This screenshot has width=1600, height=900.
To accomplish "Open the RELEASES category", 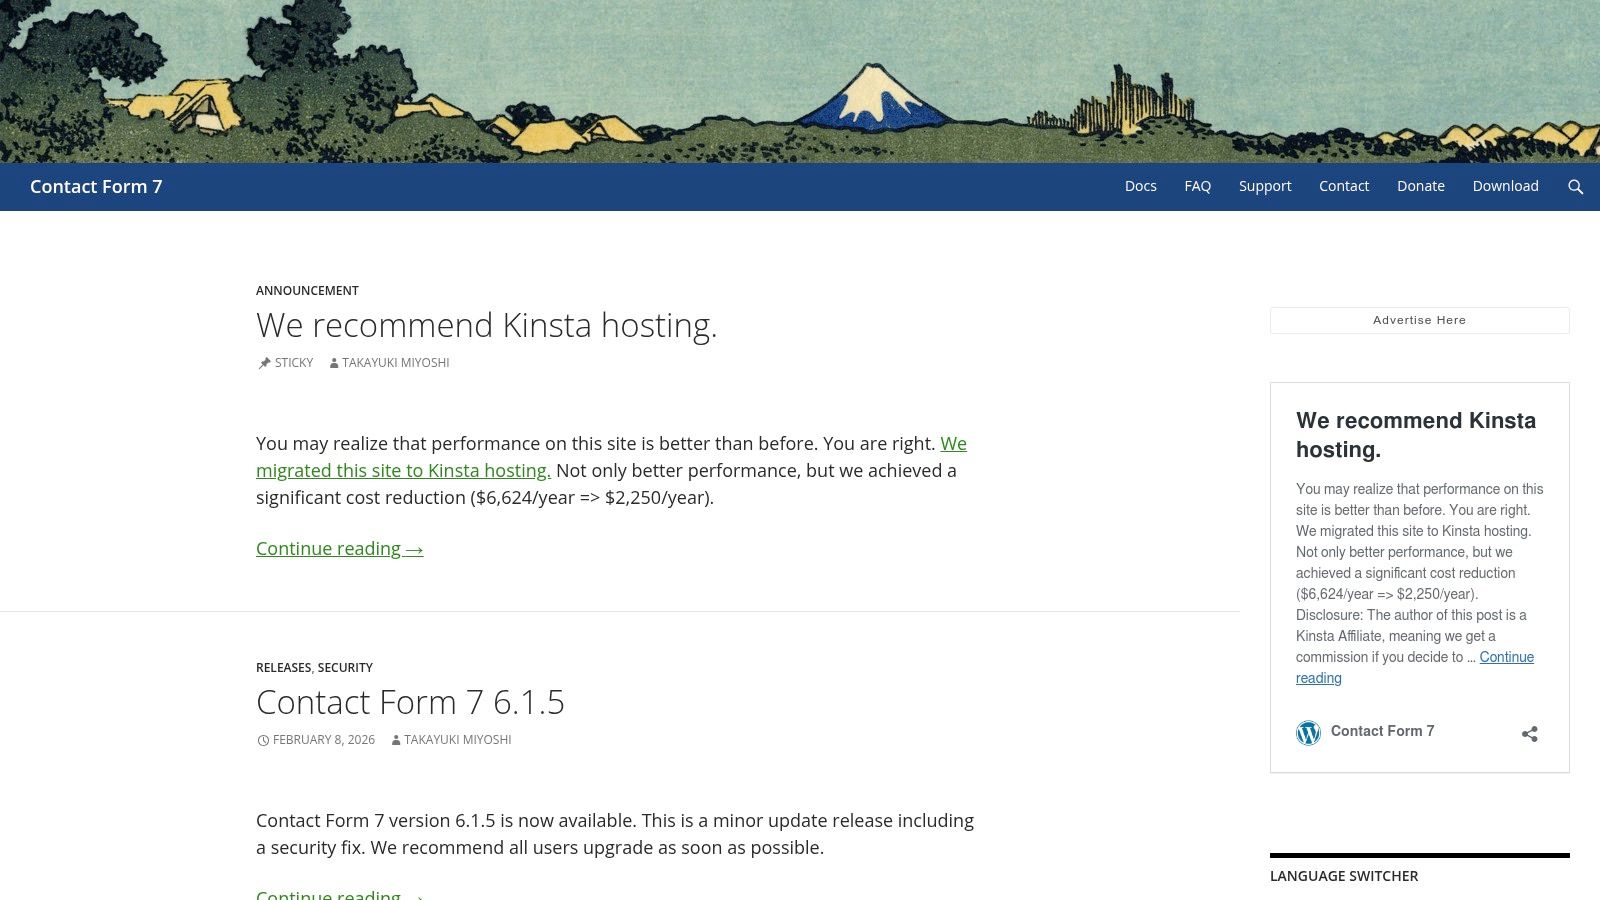I will [x=284, y=667].
